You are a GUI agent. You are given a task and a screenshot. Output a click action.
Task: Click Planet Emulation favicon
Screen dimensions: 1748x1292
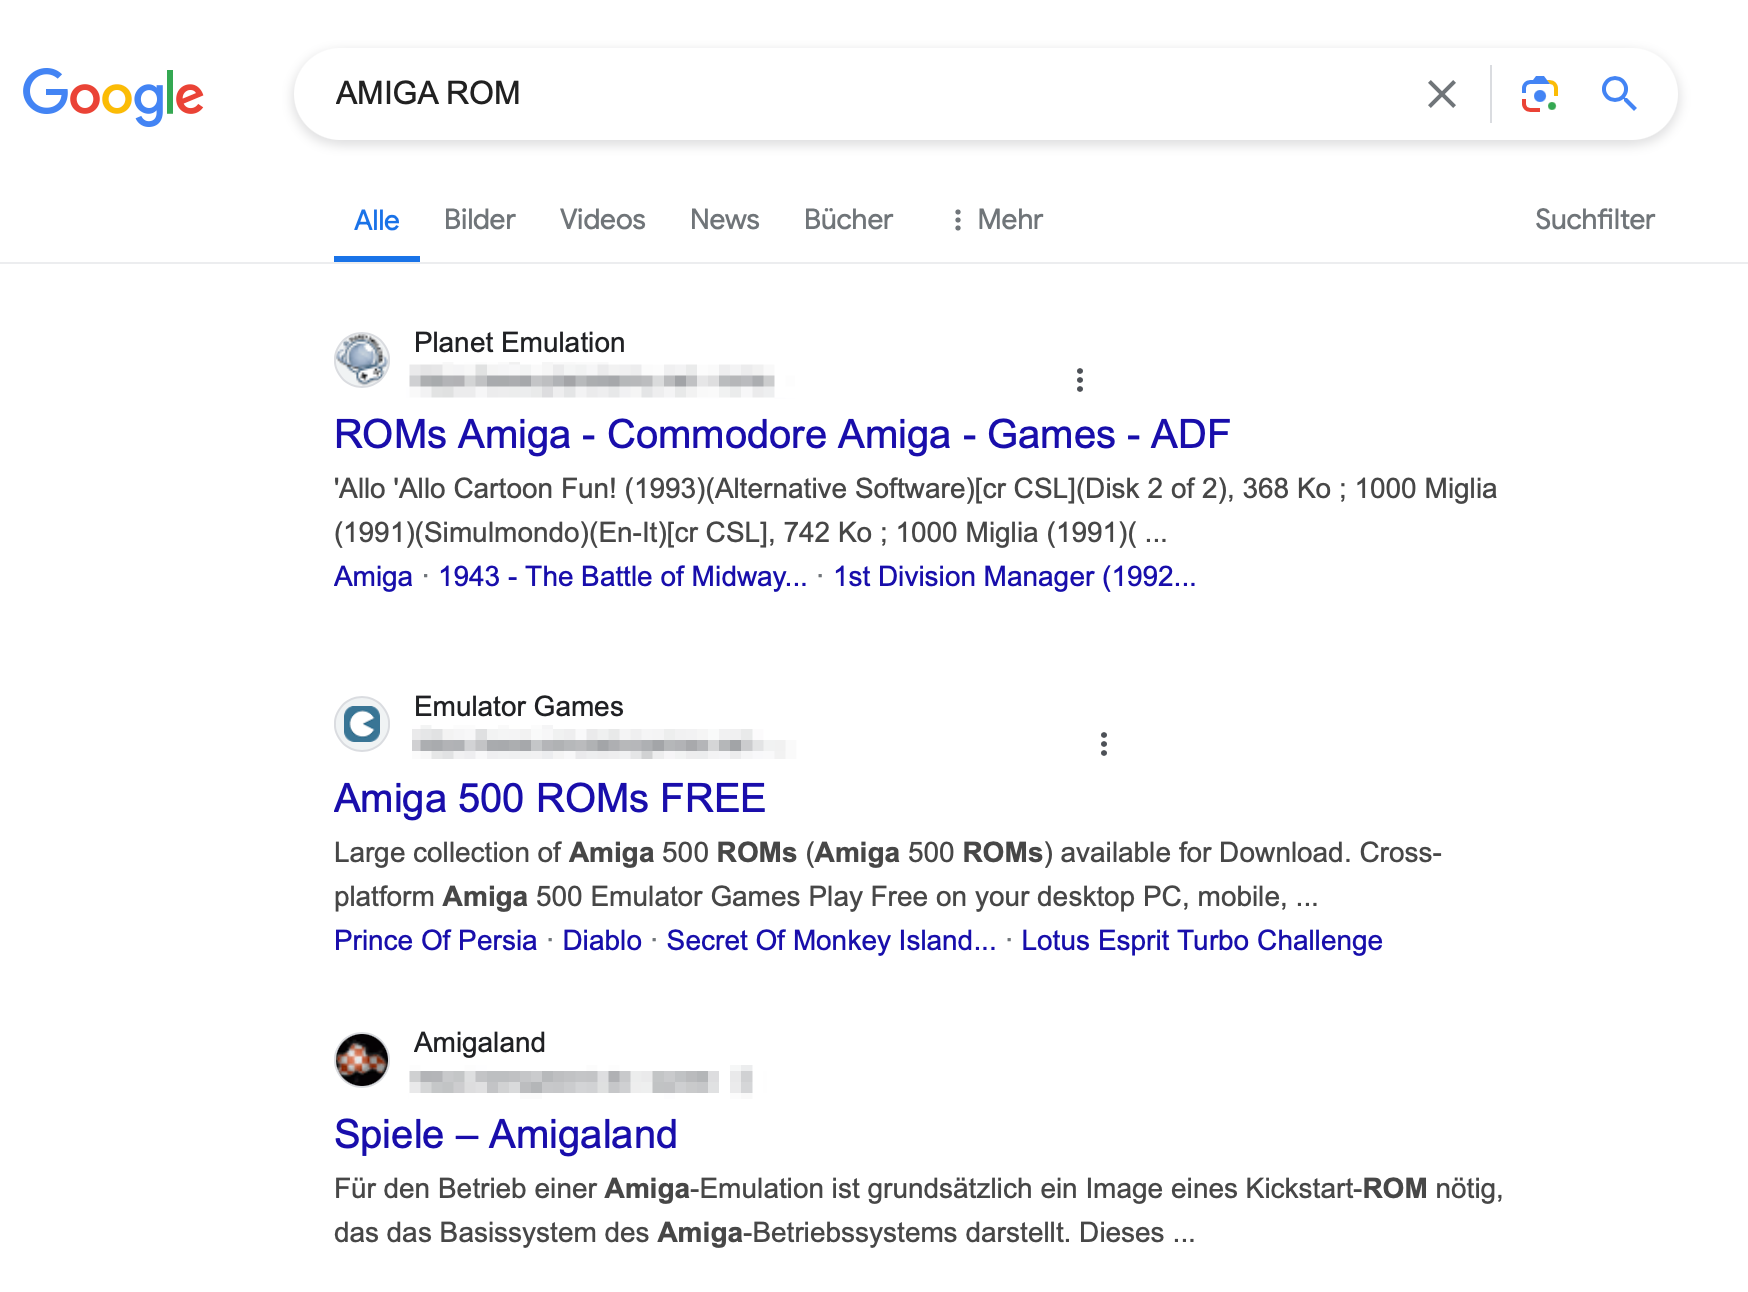[362, 360]
